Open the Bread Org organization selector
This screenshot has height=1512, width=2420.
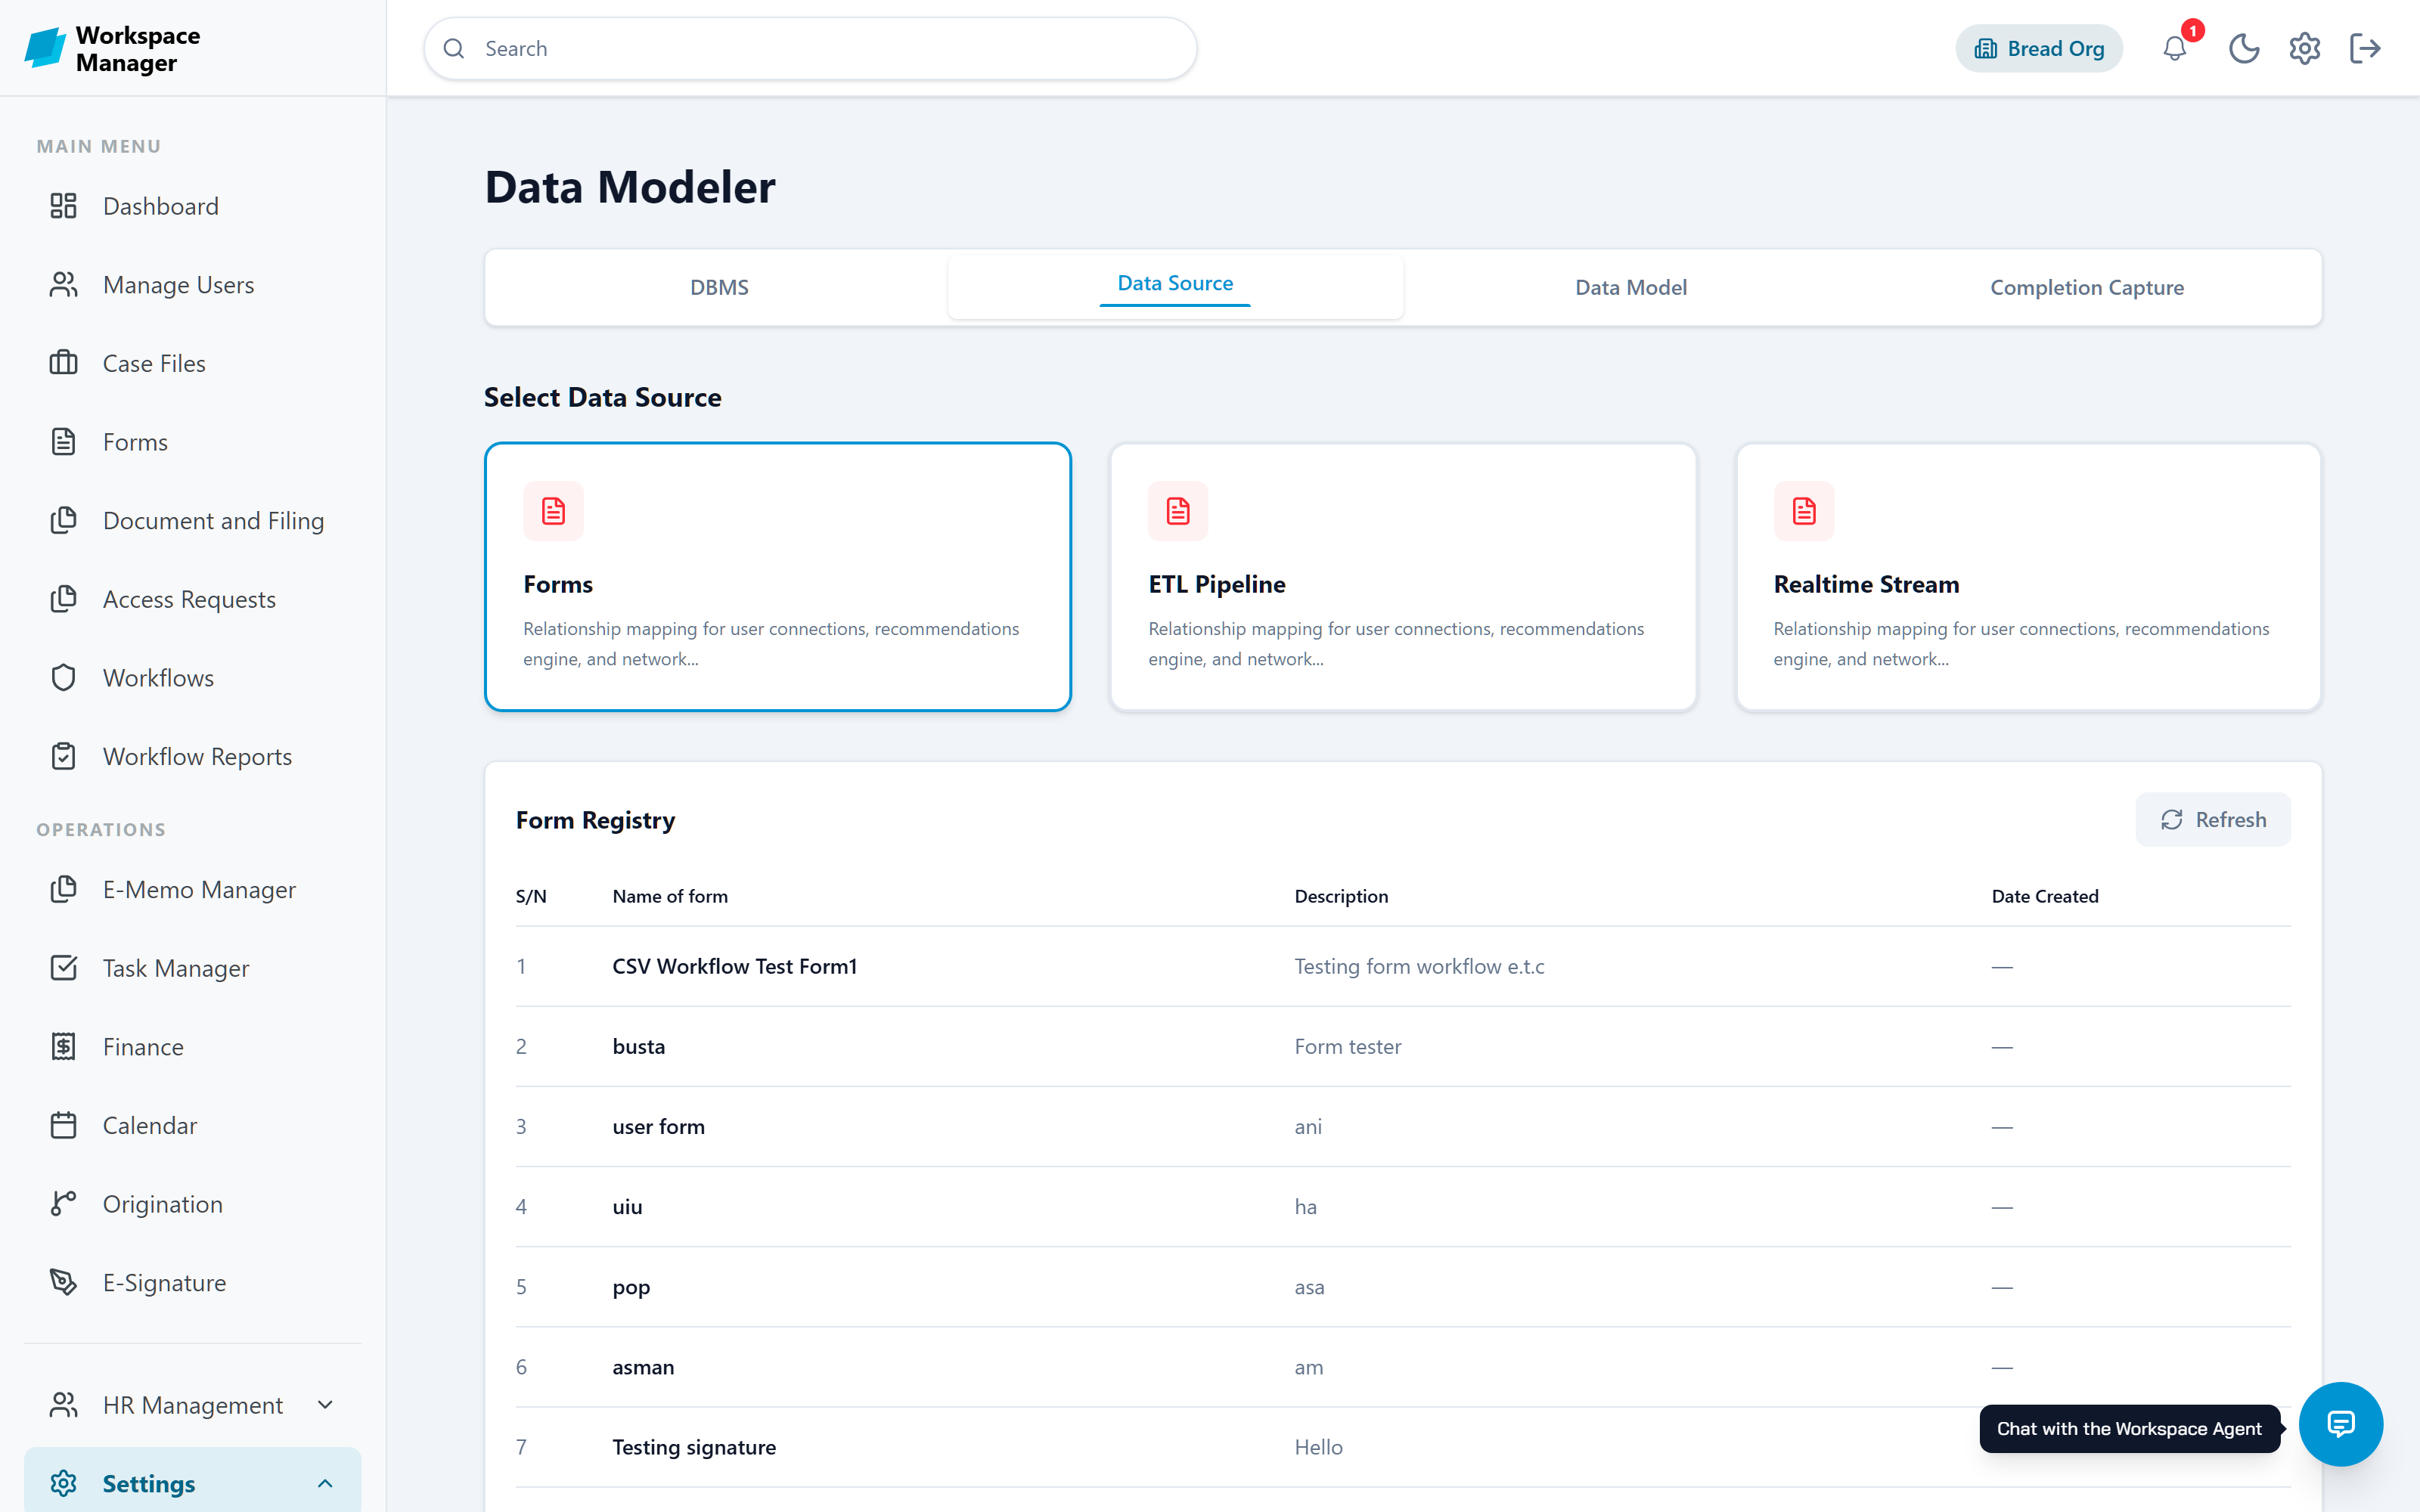tap(2039, 48)
